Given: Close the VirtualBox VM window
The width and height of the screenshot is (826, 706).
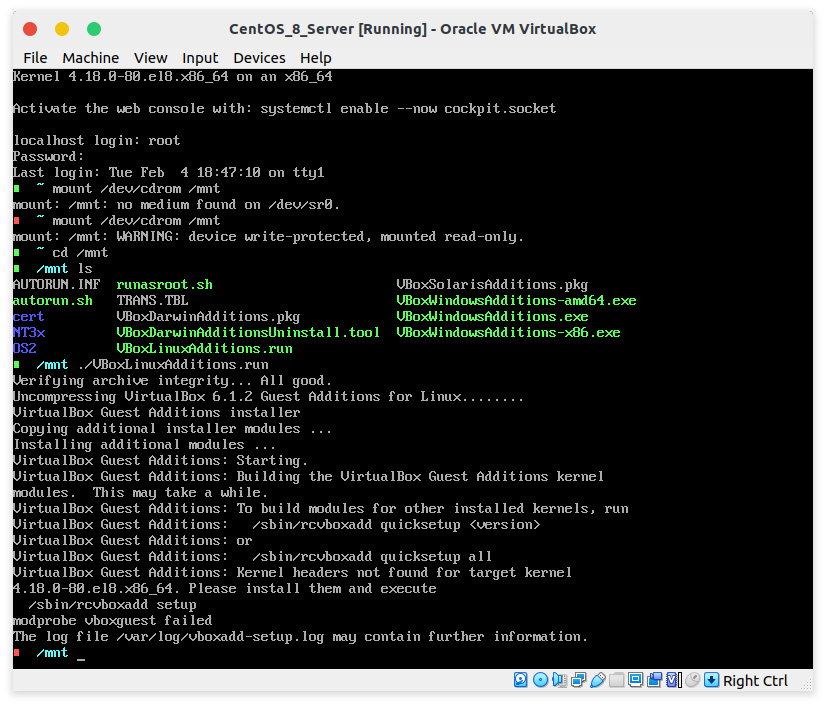Looking at the screenshot, I should click(30, 29).
